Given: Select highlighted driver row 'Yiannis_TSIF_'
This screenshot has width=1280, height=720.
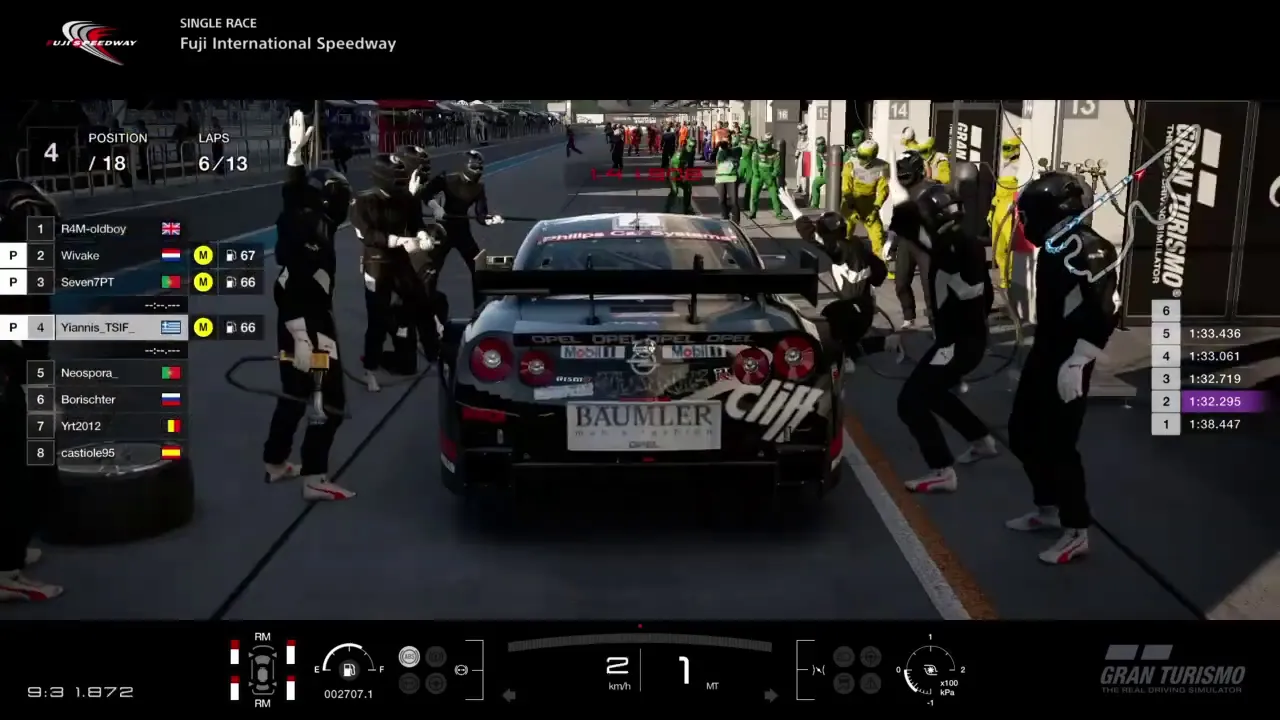Looking at the screenshot, I should (x=107, y=327).
